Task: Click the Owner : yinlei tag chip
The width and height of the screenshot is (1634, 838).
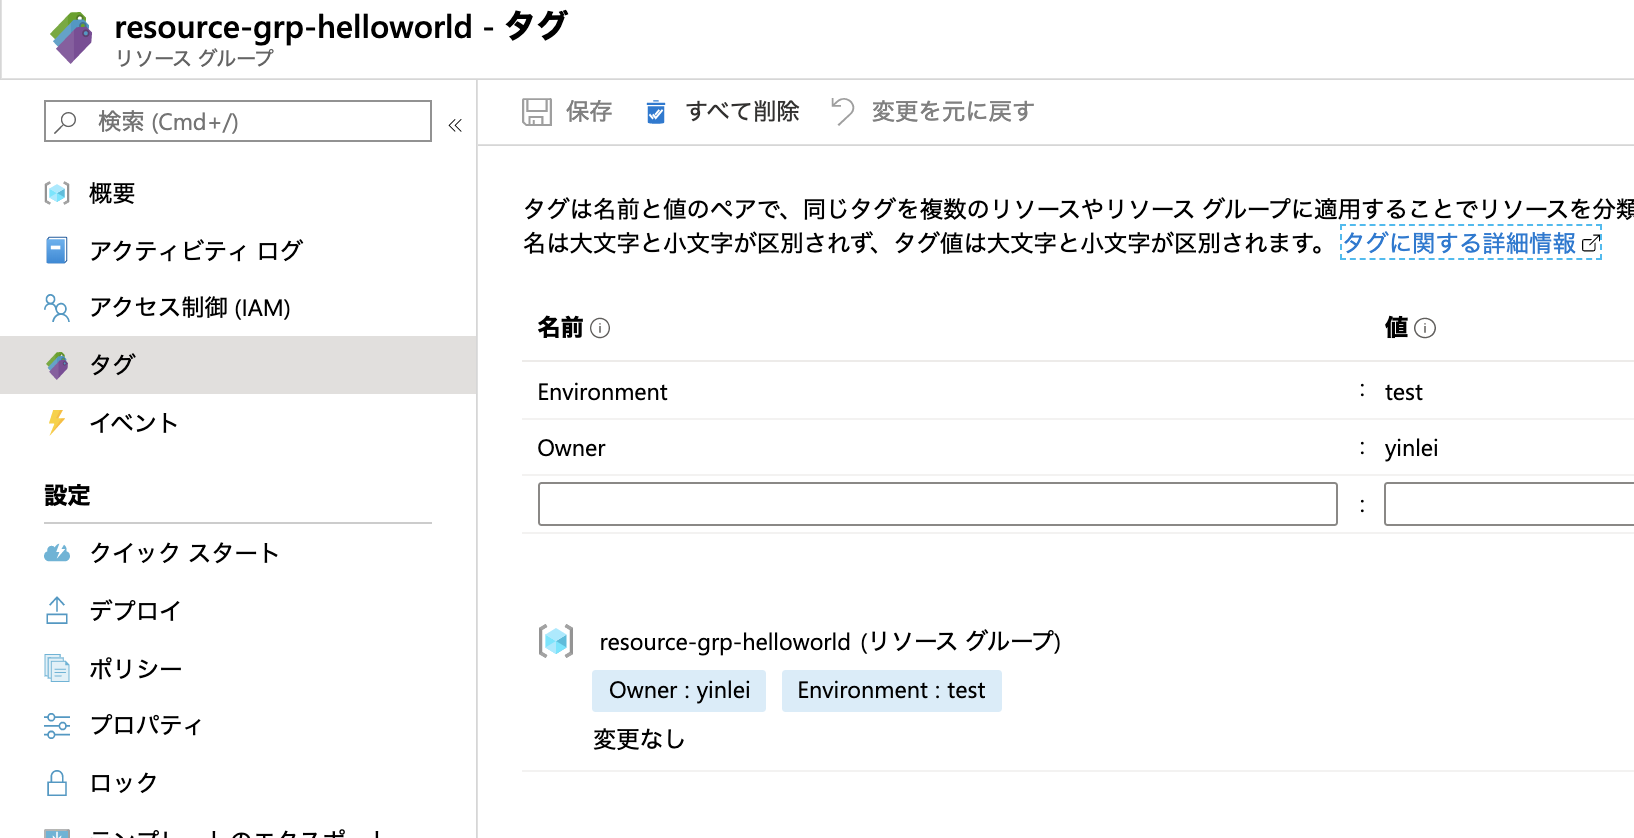Action: point(679,691)
